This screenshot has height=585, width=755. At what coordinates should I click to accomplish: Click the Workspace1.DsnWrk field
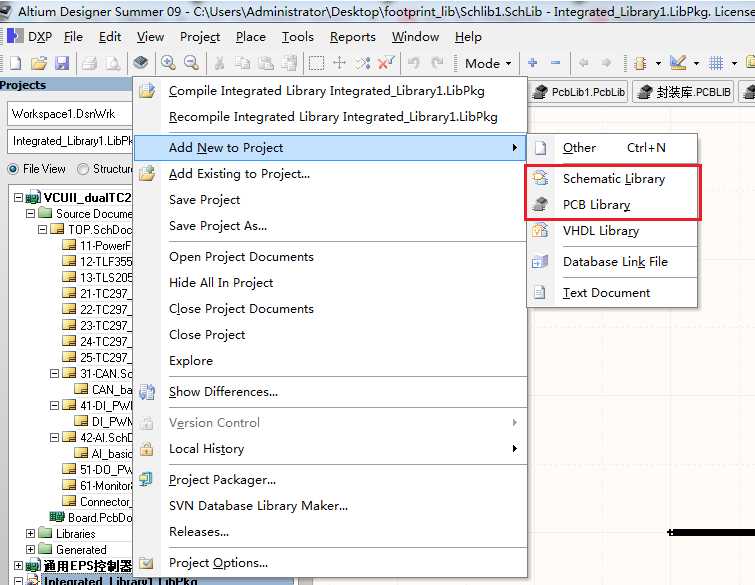70,114
